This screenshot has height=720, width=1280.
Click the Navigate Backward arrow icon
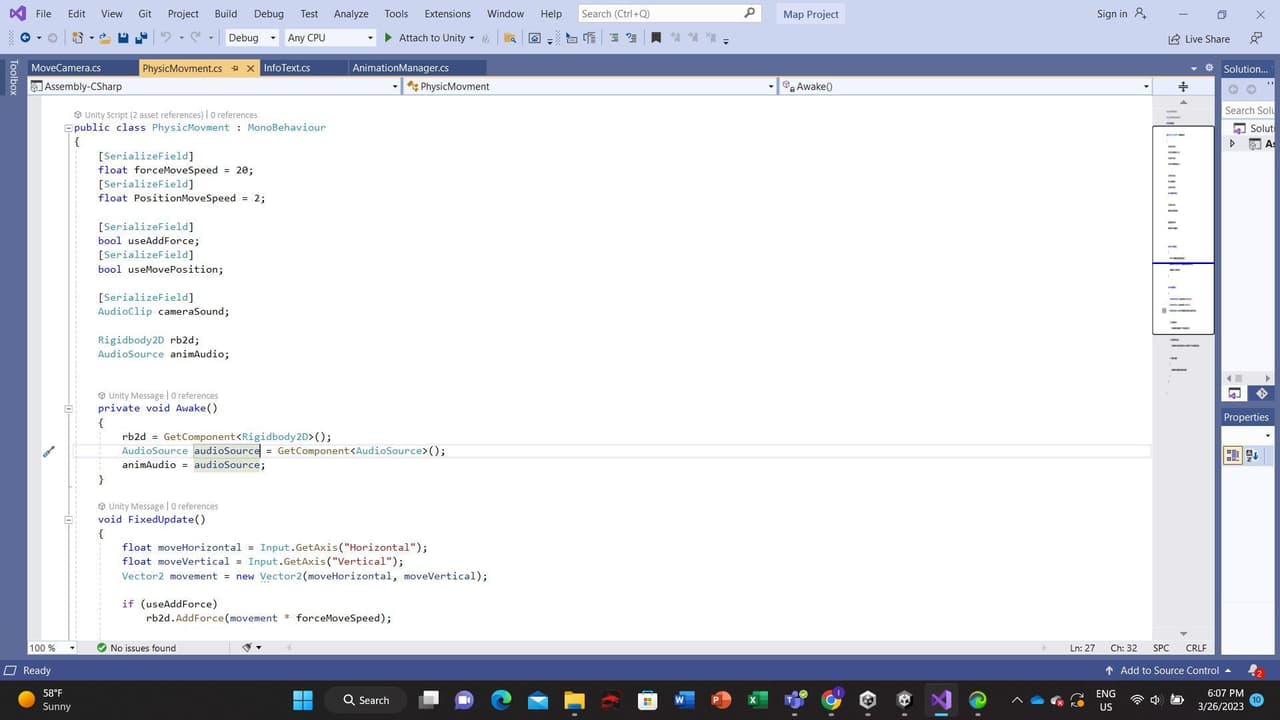(25, 38)
